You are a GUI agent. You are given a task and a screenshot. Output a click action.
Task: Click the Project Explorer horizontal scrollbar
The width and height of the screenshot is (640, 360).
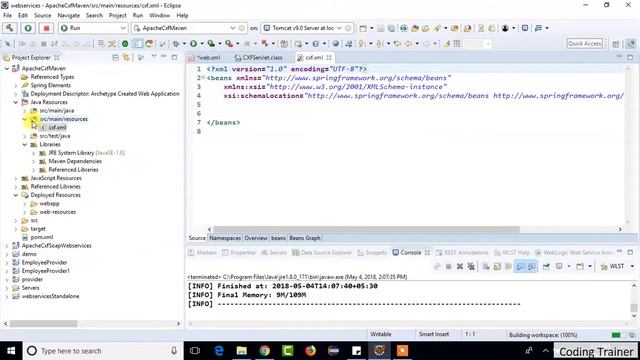(43, 324)
